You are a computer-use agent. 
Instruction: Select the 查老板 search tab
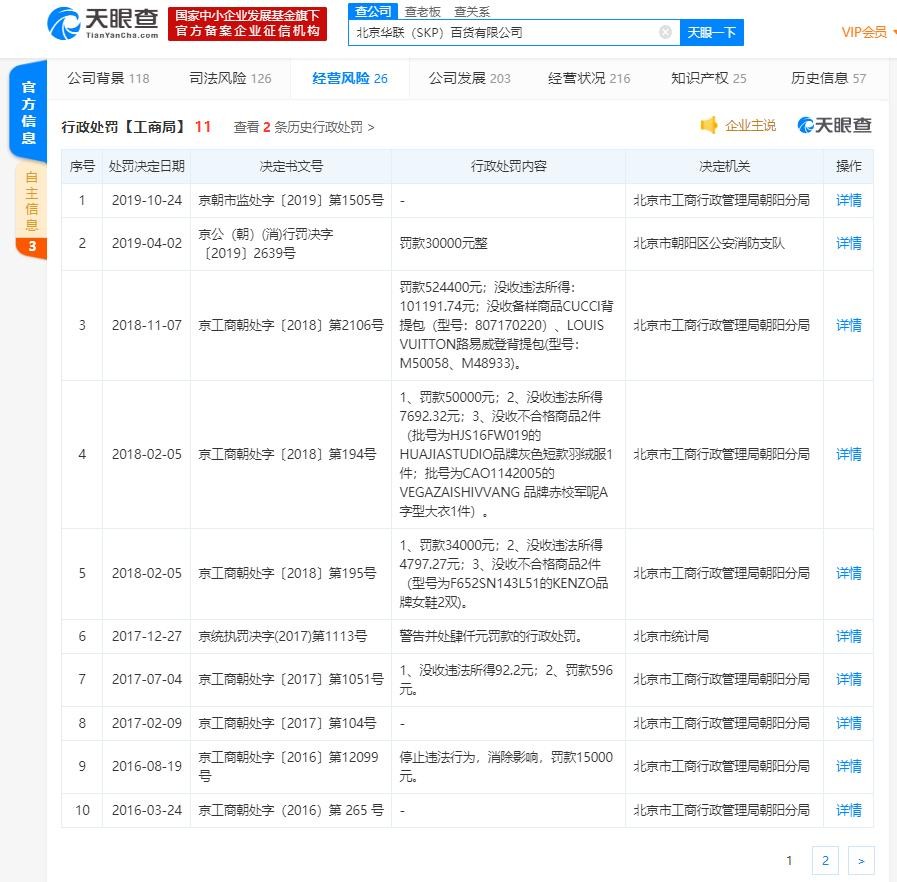[423, 11]
